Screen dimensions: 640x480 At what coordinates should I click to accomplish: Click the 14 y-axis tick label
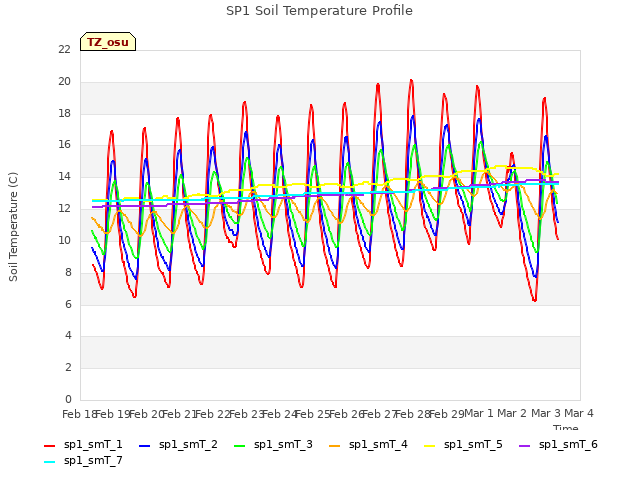64,177
